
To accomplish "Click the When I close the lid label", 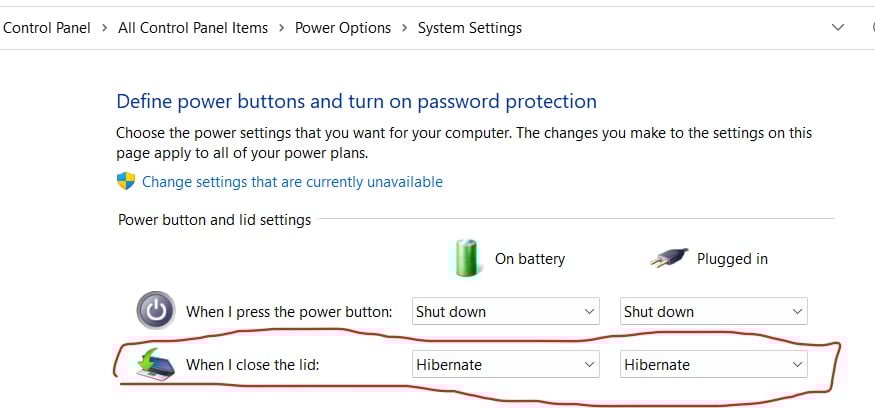I will [251, 365].
